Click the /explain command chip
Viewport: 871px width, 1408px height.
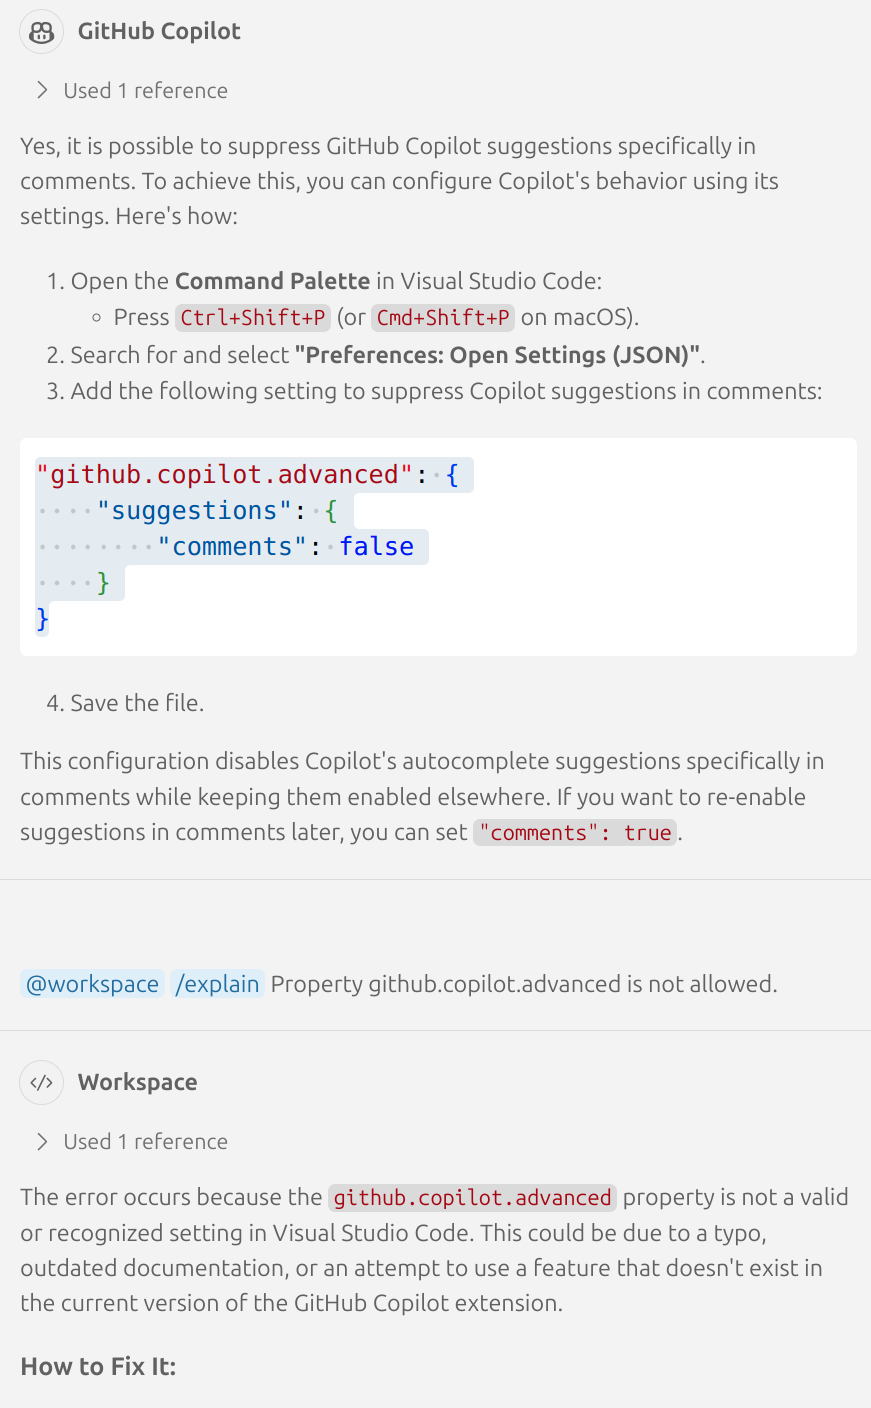pyautogui.click(x=217, y=984)
